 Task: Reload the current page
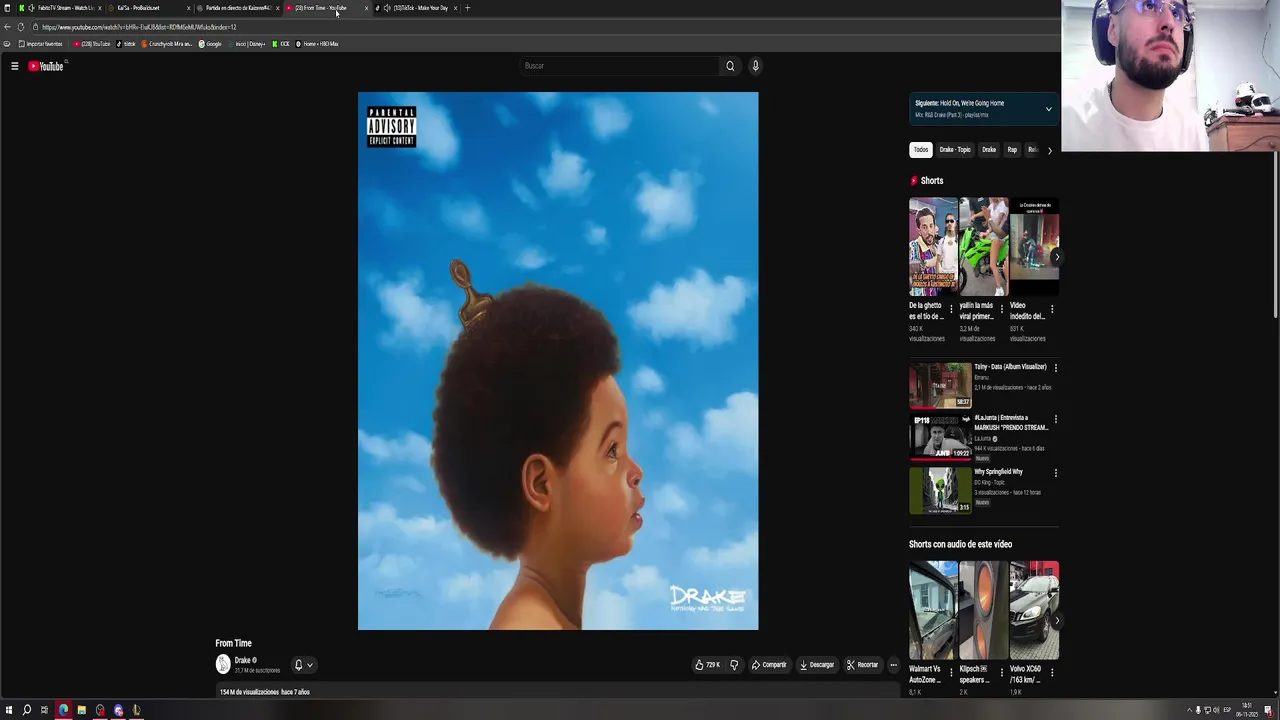click(21, 27)
